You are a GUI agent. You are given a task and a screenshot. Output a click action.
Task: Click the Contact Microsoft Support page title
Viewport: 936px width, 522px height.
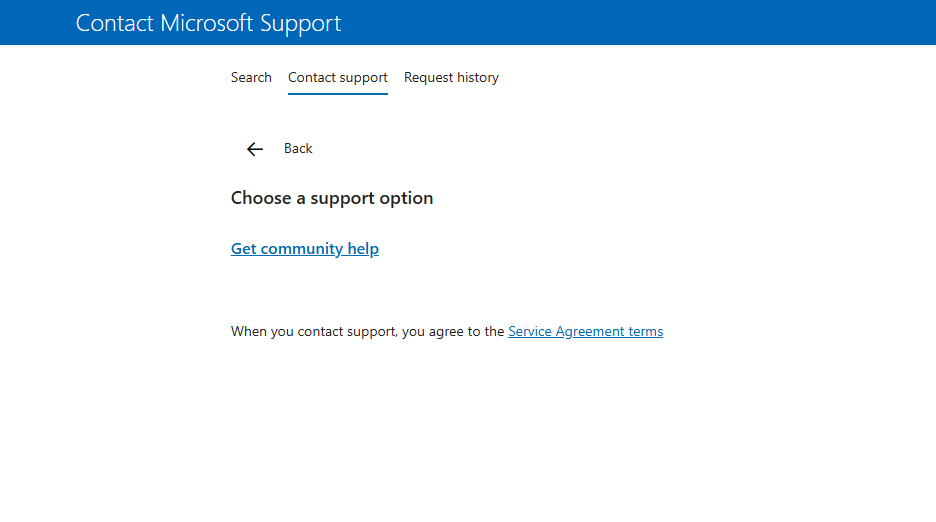pos(208,23)
